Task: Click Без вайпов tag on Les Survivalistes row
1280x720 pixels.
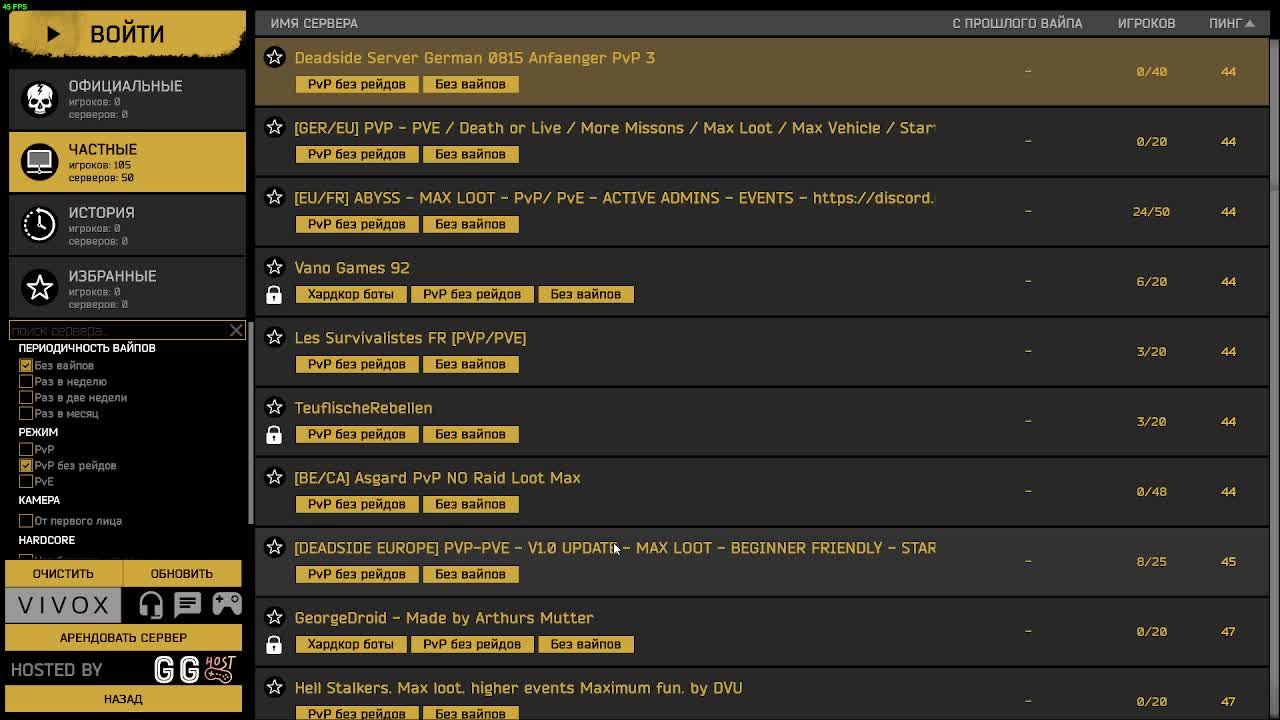Action: (x=470, y=364)
